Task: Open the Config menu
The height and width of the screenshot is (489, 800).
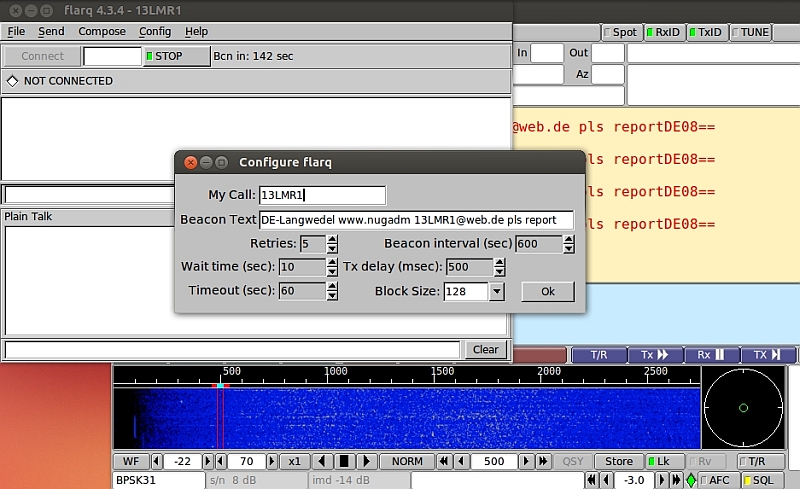Action: pos(155,32)
